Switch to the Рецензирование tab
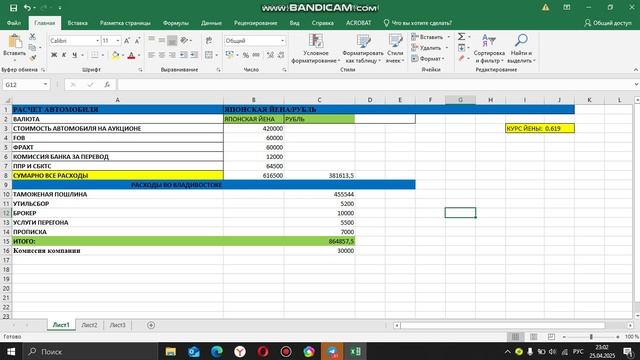This screenshot has width=640, height=360. 256,23
